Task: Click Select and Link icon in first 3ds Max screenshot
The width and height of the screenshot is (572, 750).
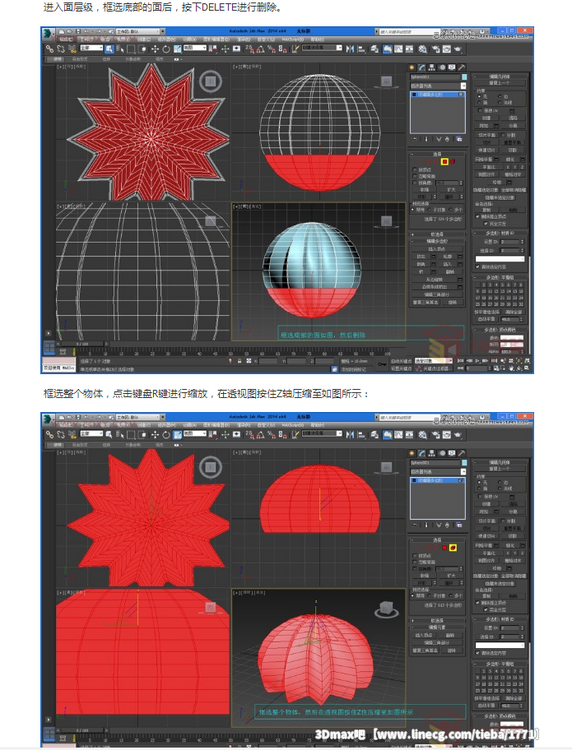Action: coord(50,49)
